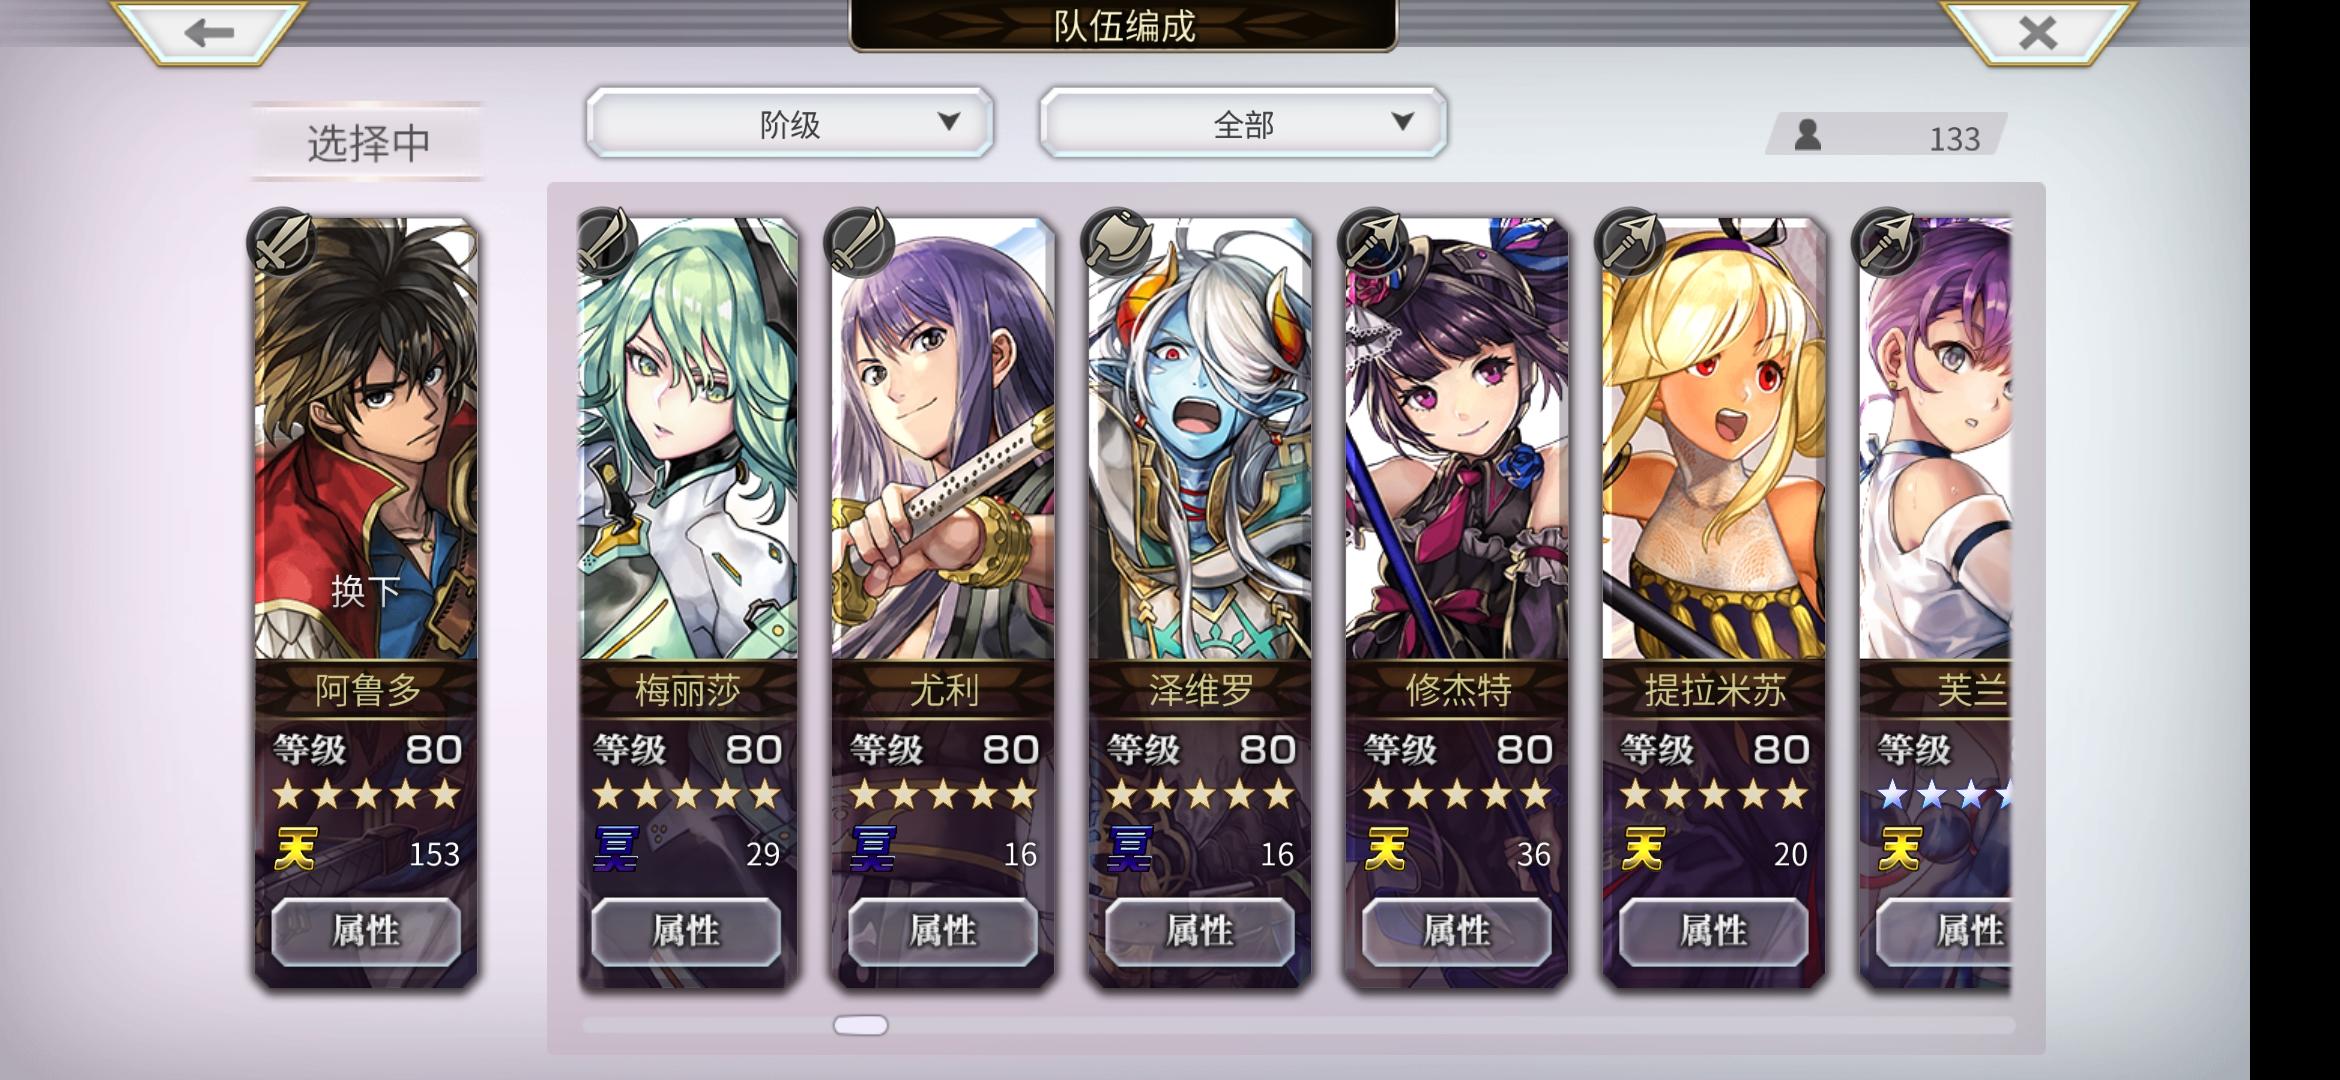Select 尤利 character portrait

[x=943, y=440]
